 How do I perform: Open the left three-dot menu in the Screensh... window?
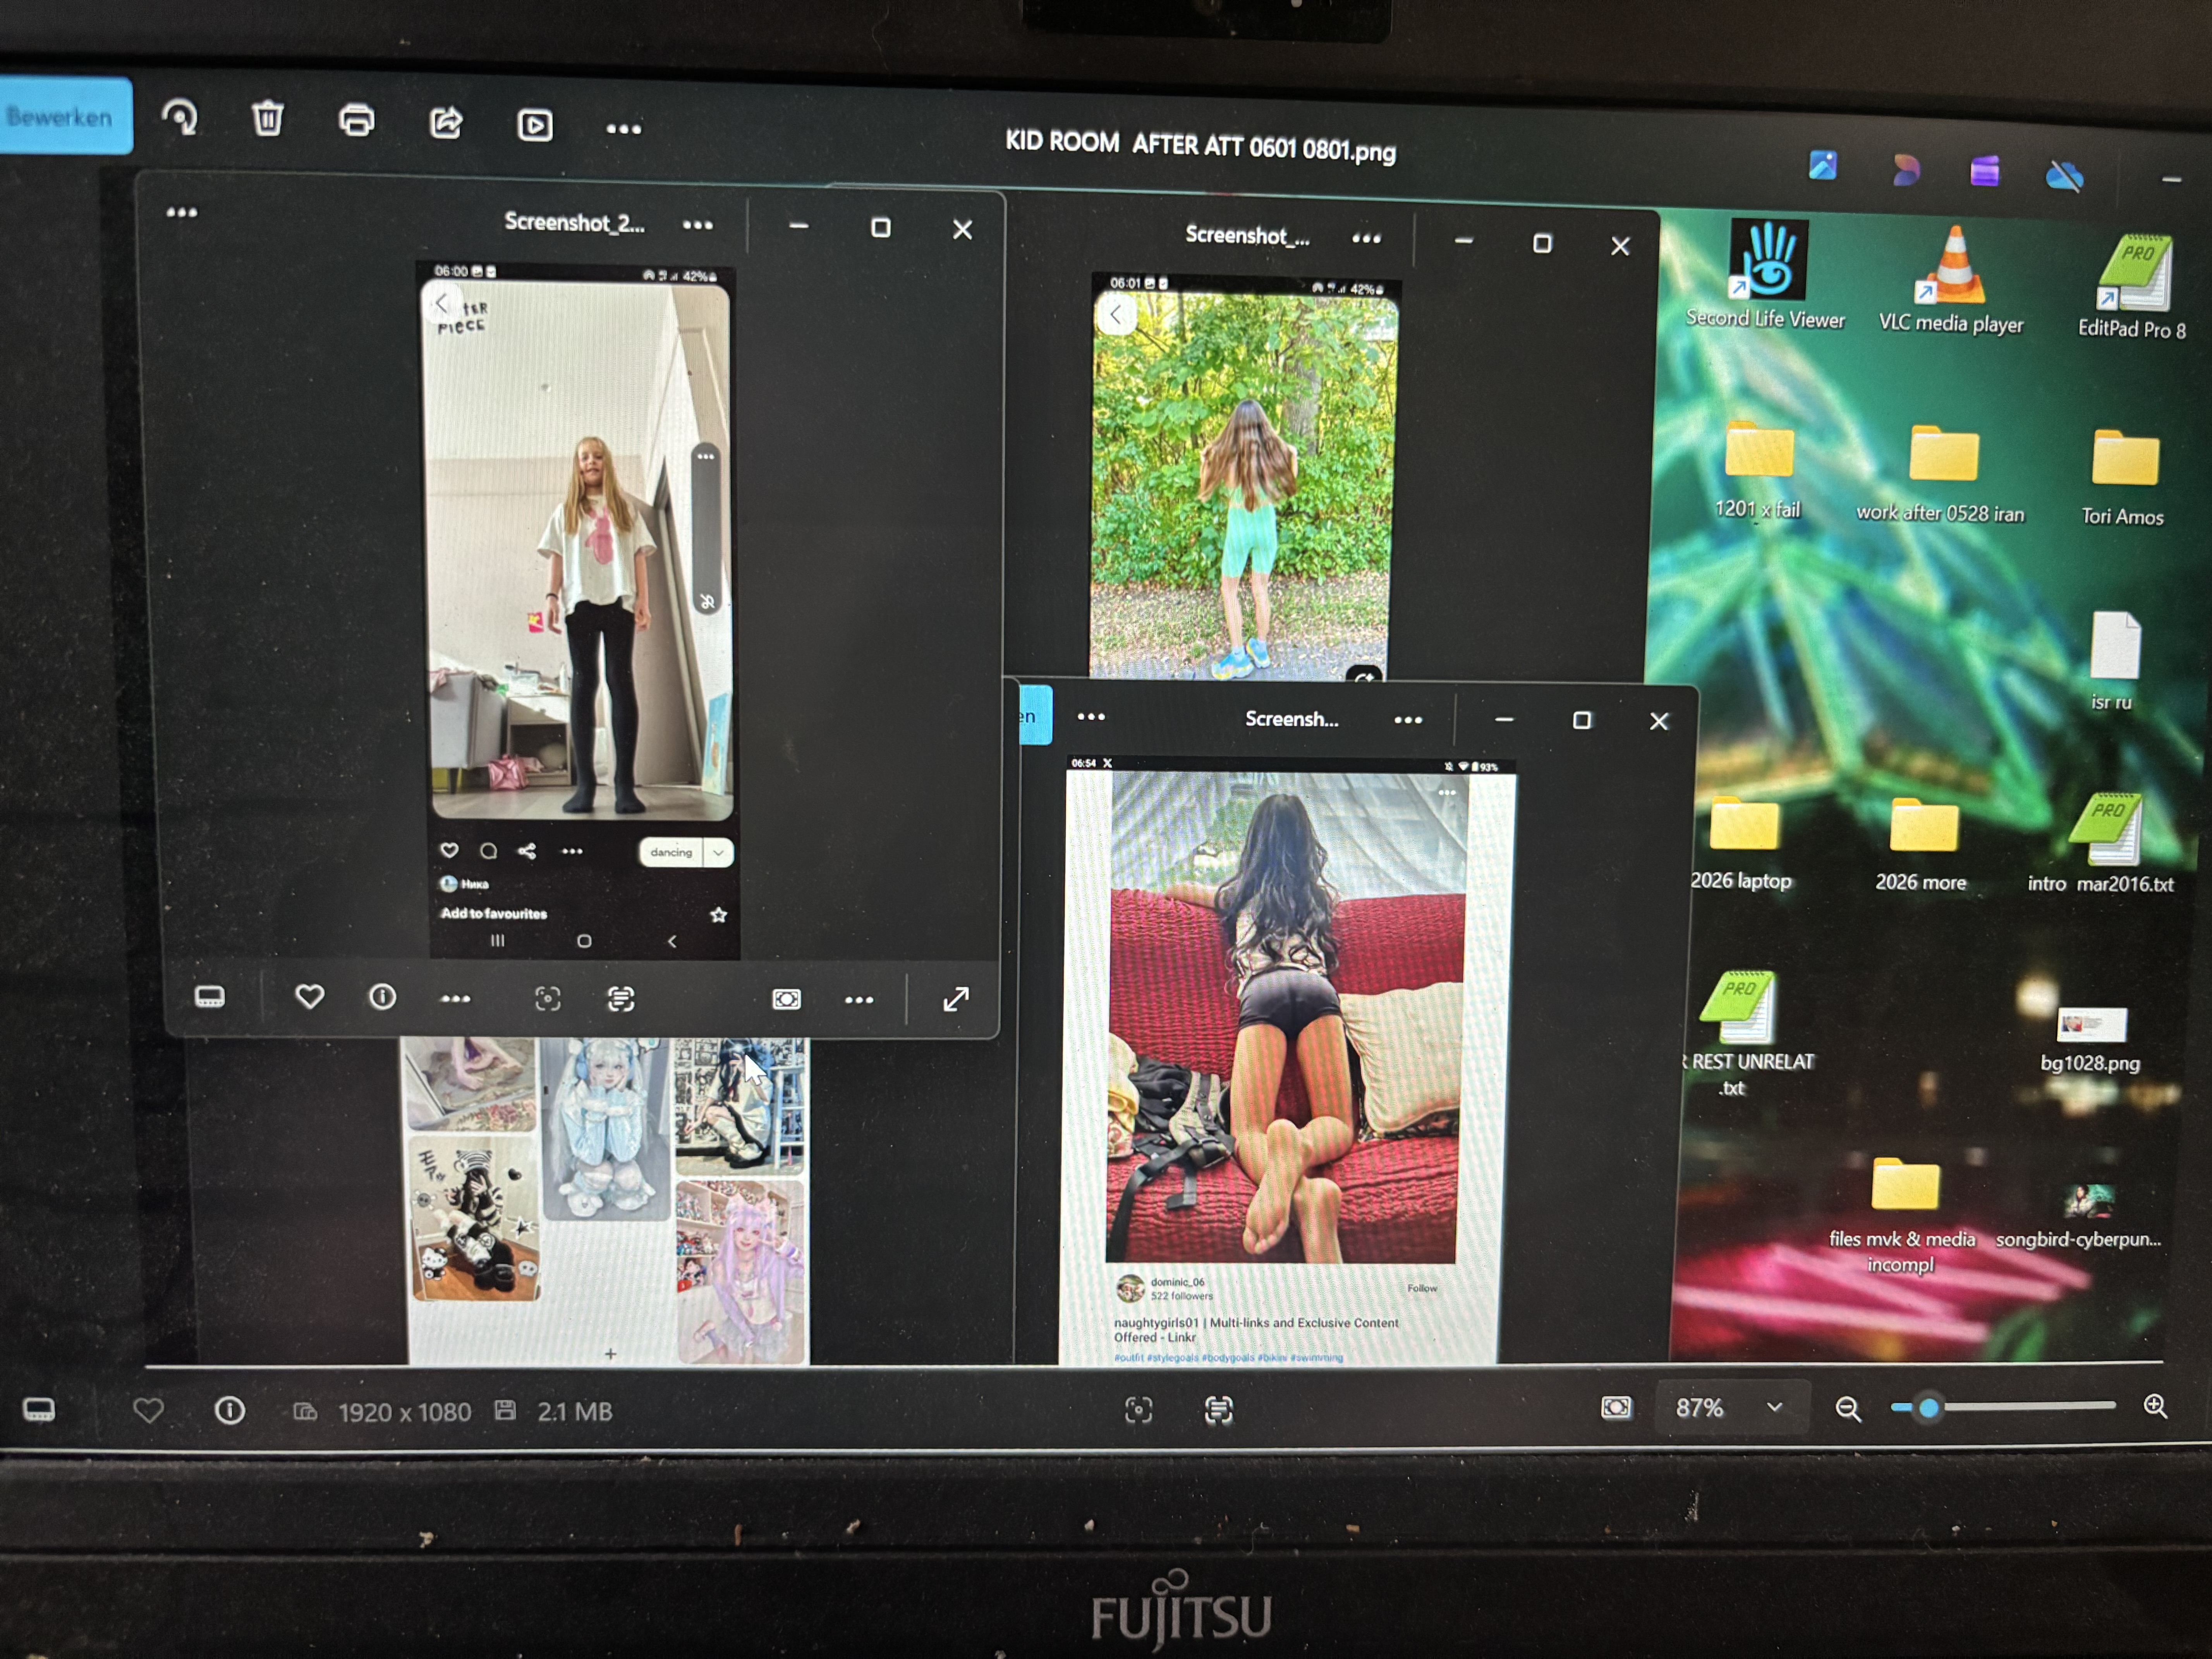1091,716
